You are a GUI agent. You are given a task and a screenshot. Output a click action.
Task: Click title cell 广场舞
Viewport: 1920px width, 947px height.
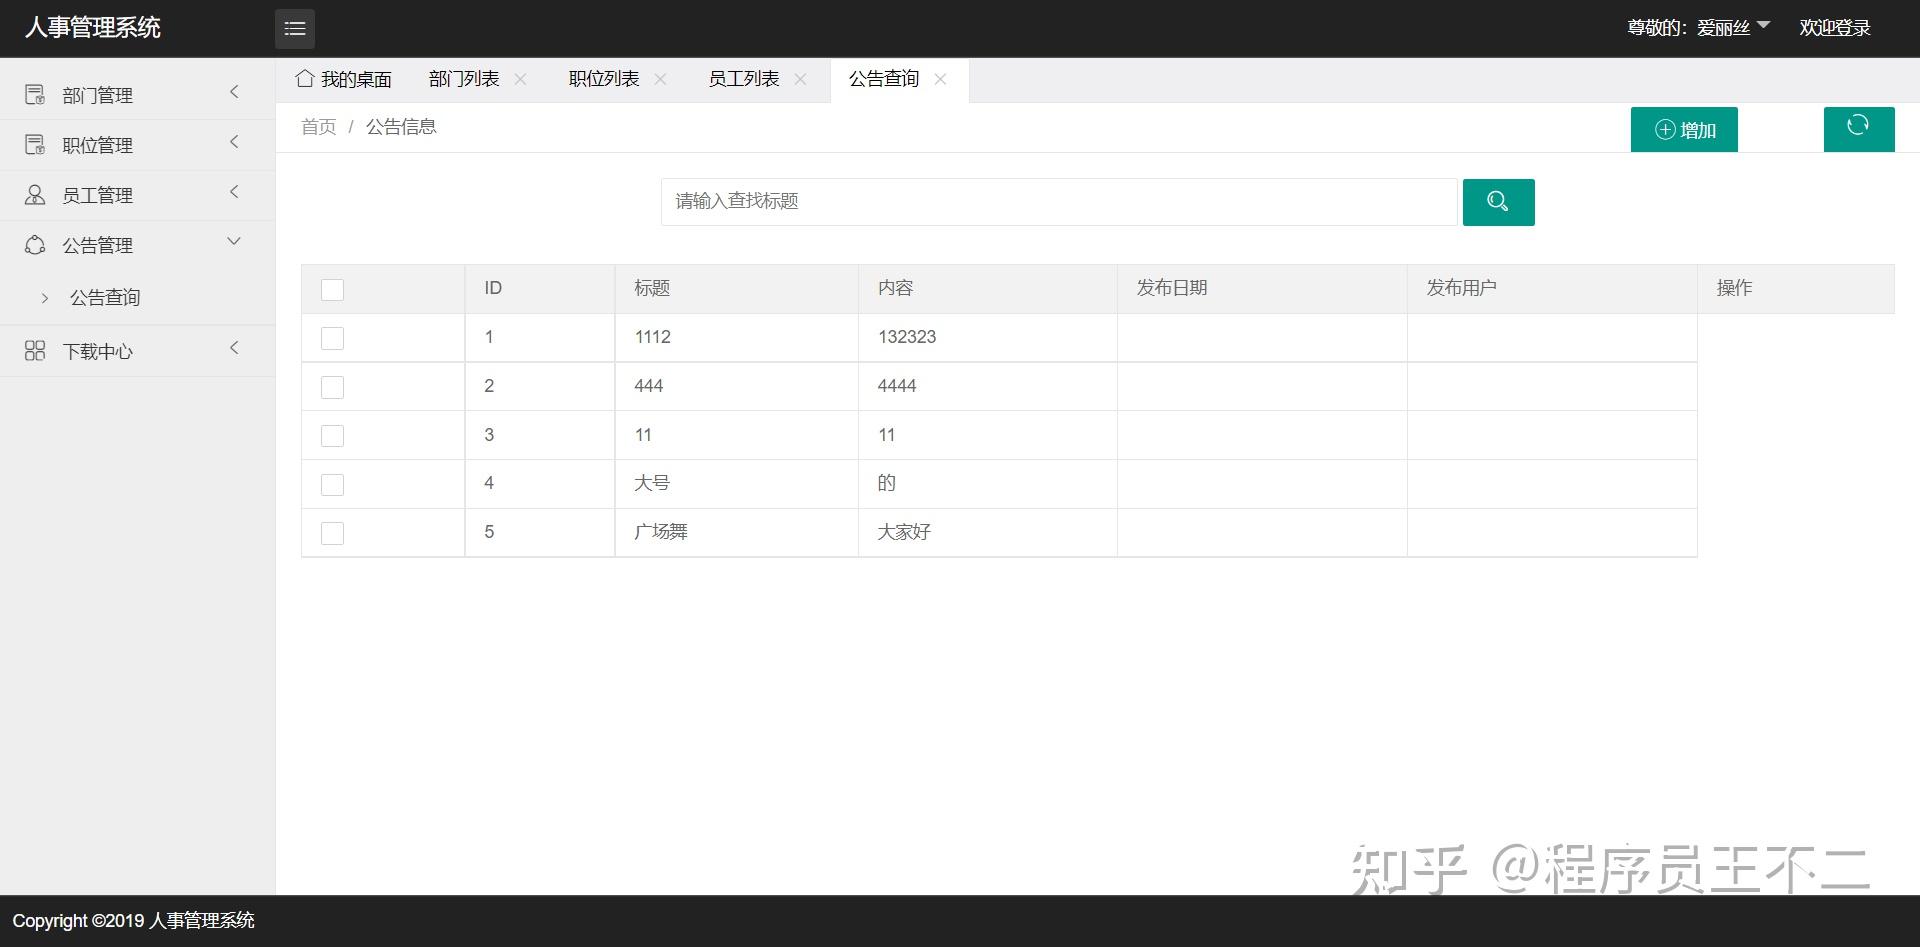click(737, 533)
